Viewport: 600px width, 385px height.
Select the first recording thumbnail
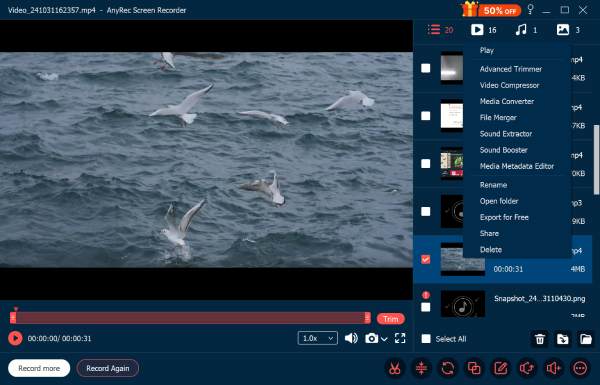coord(452,68)
